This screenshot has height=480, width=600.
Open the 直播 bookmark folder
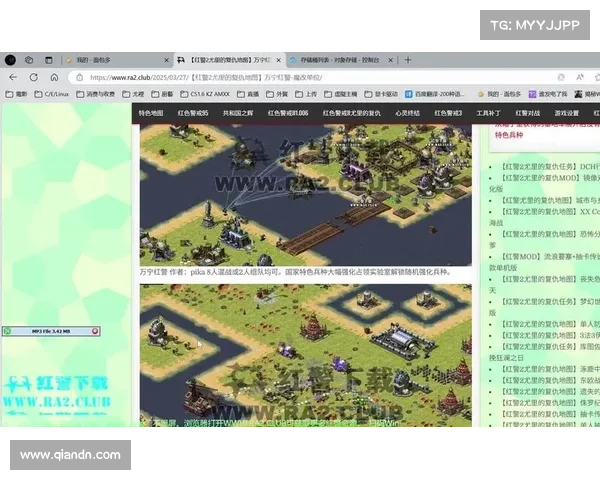pos(248,94)
